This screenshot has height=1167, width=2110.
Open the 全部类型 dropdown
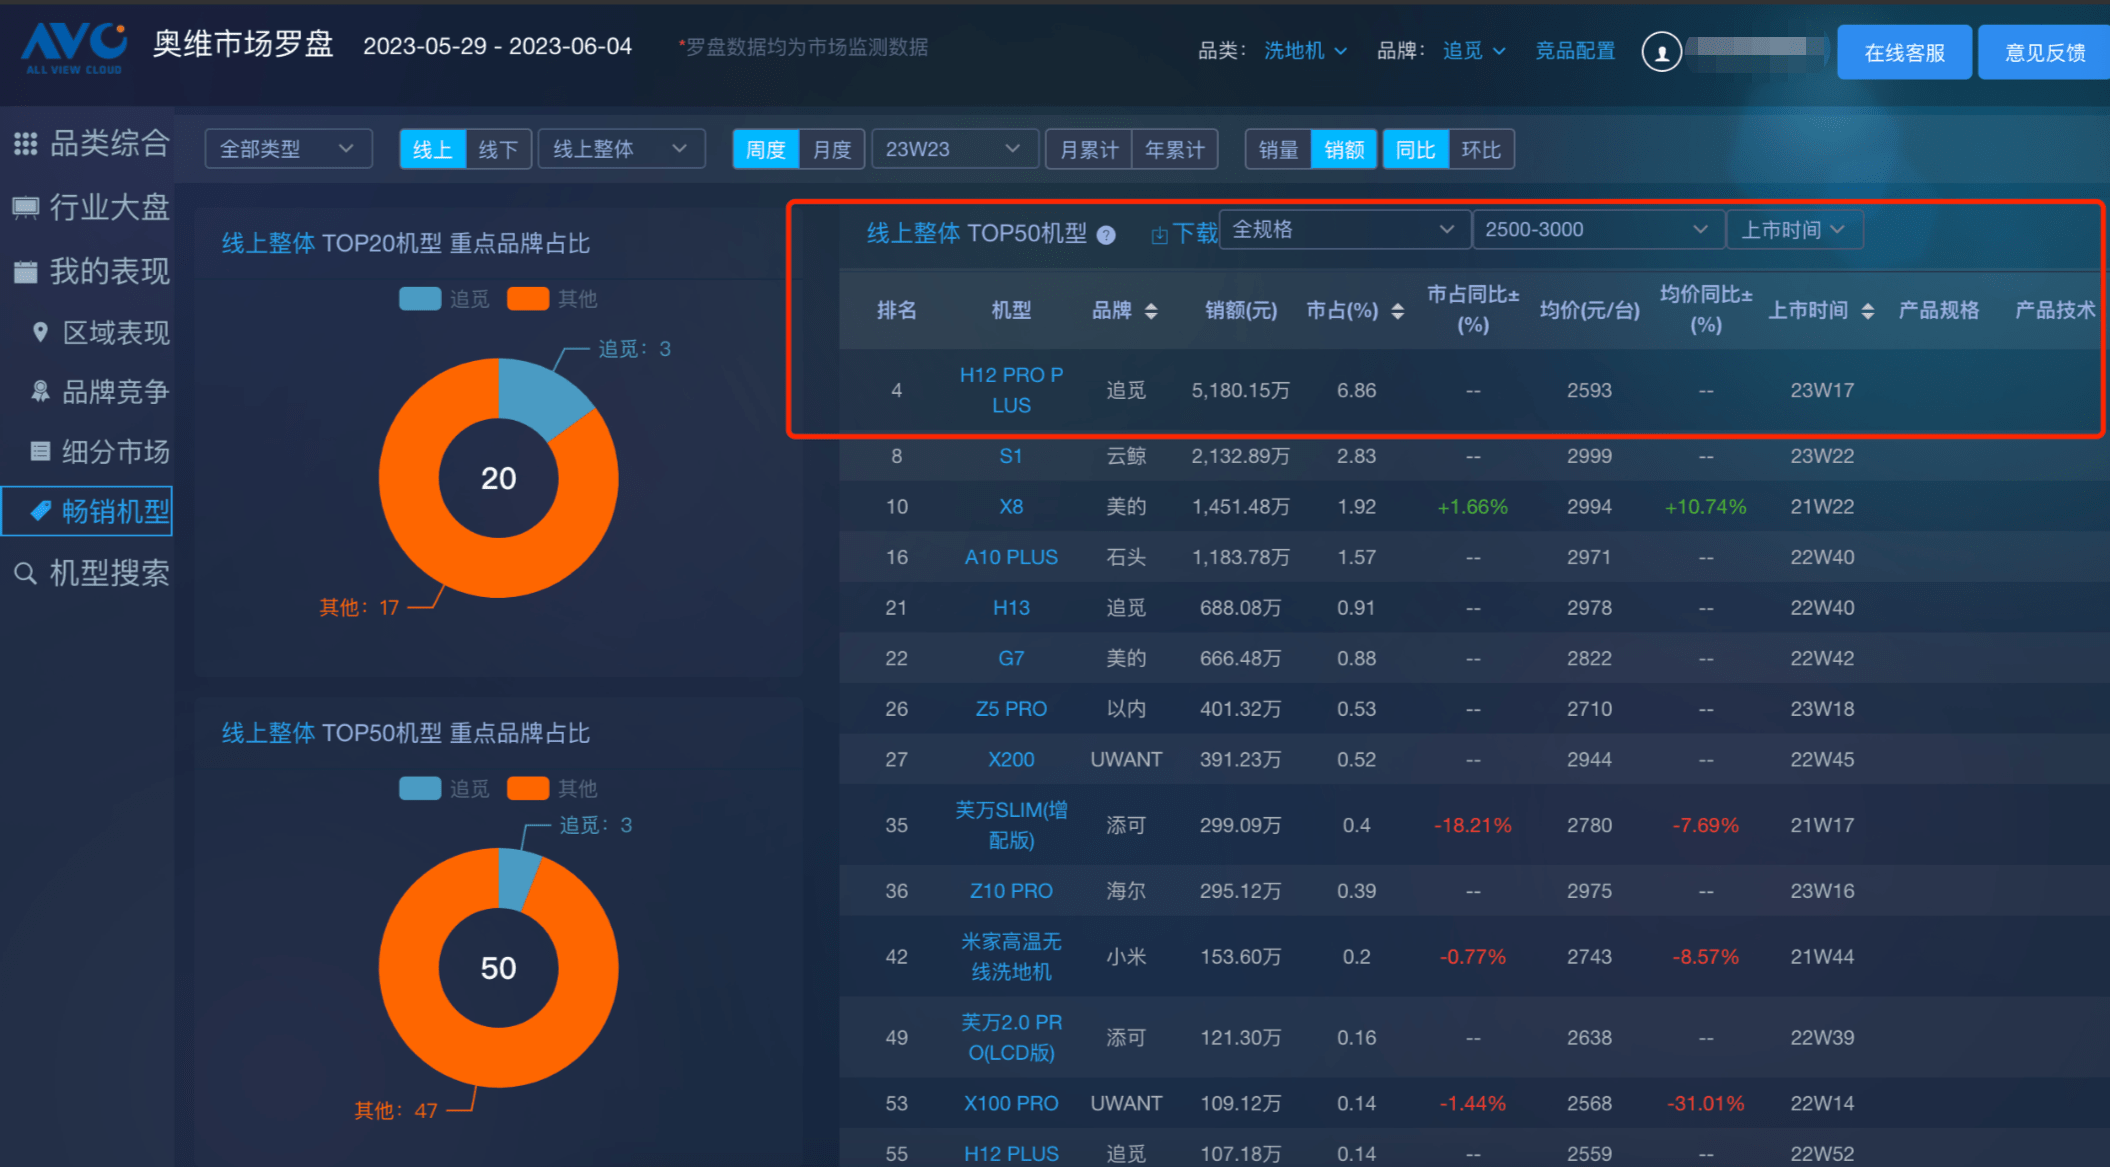(288, 149)
